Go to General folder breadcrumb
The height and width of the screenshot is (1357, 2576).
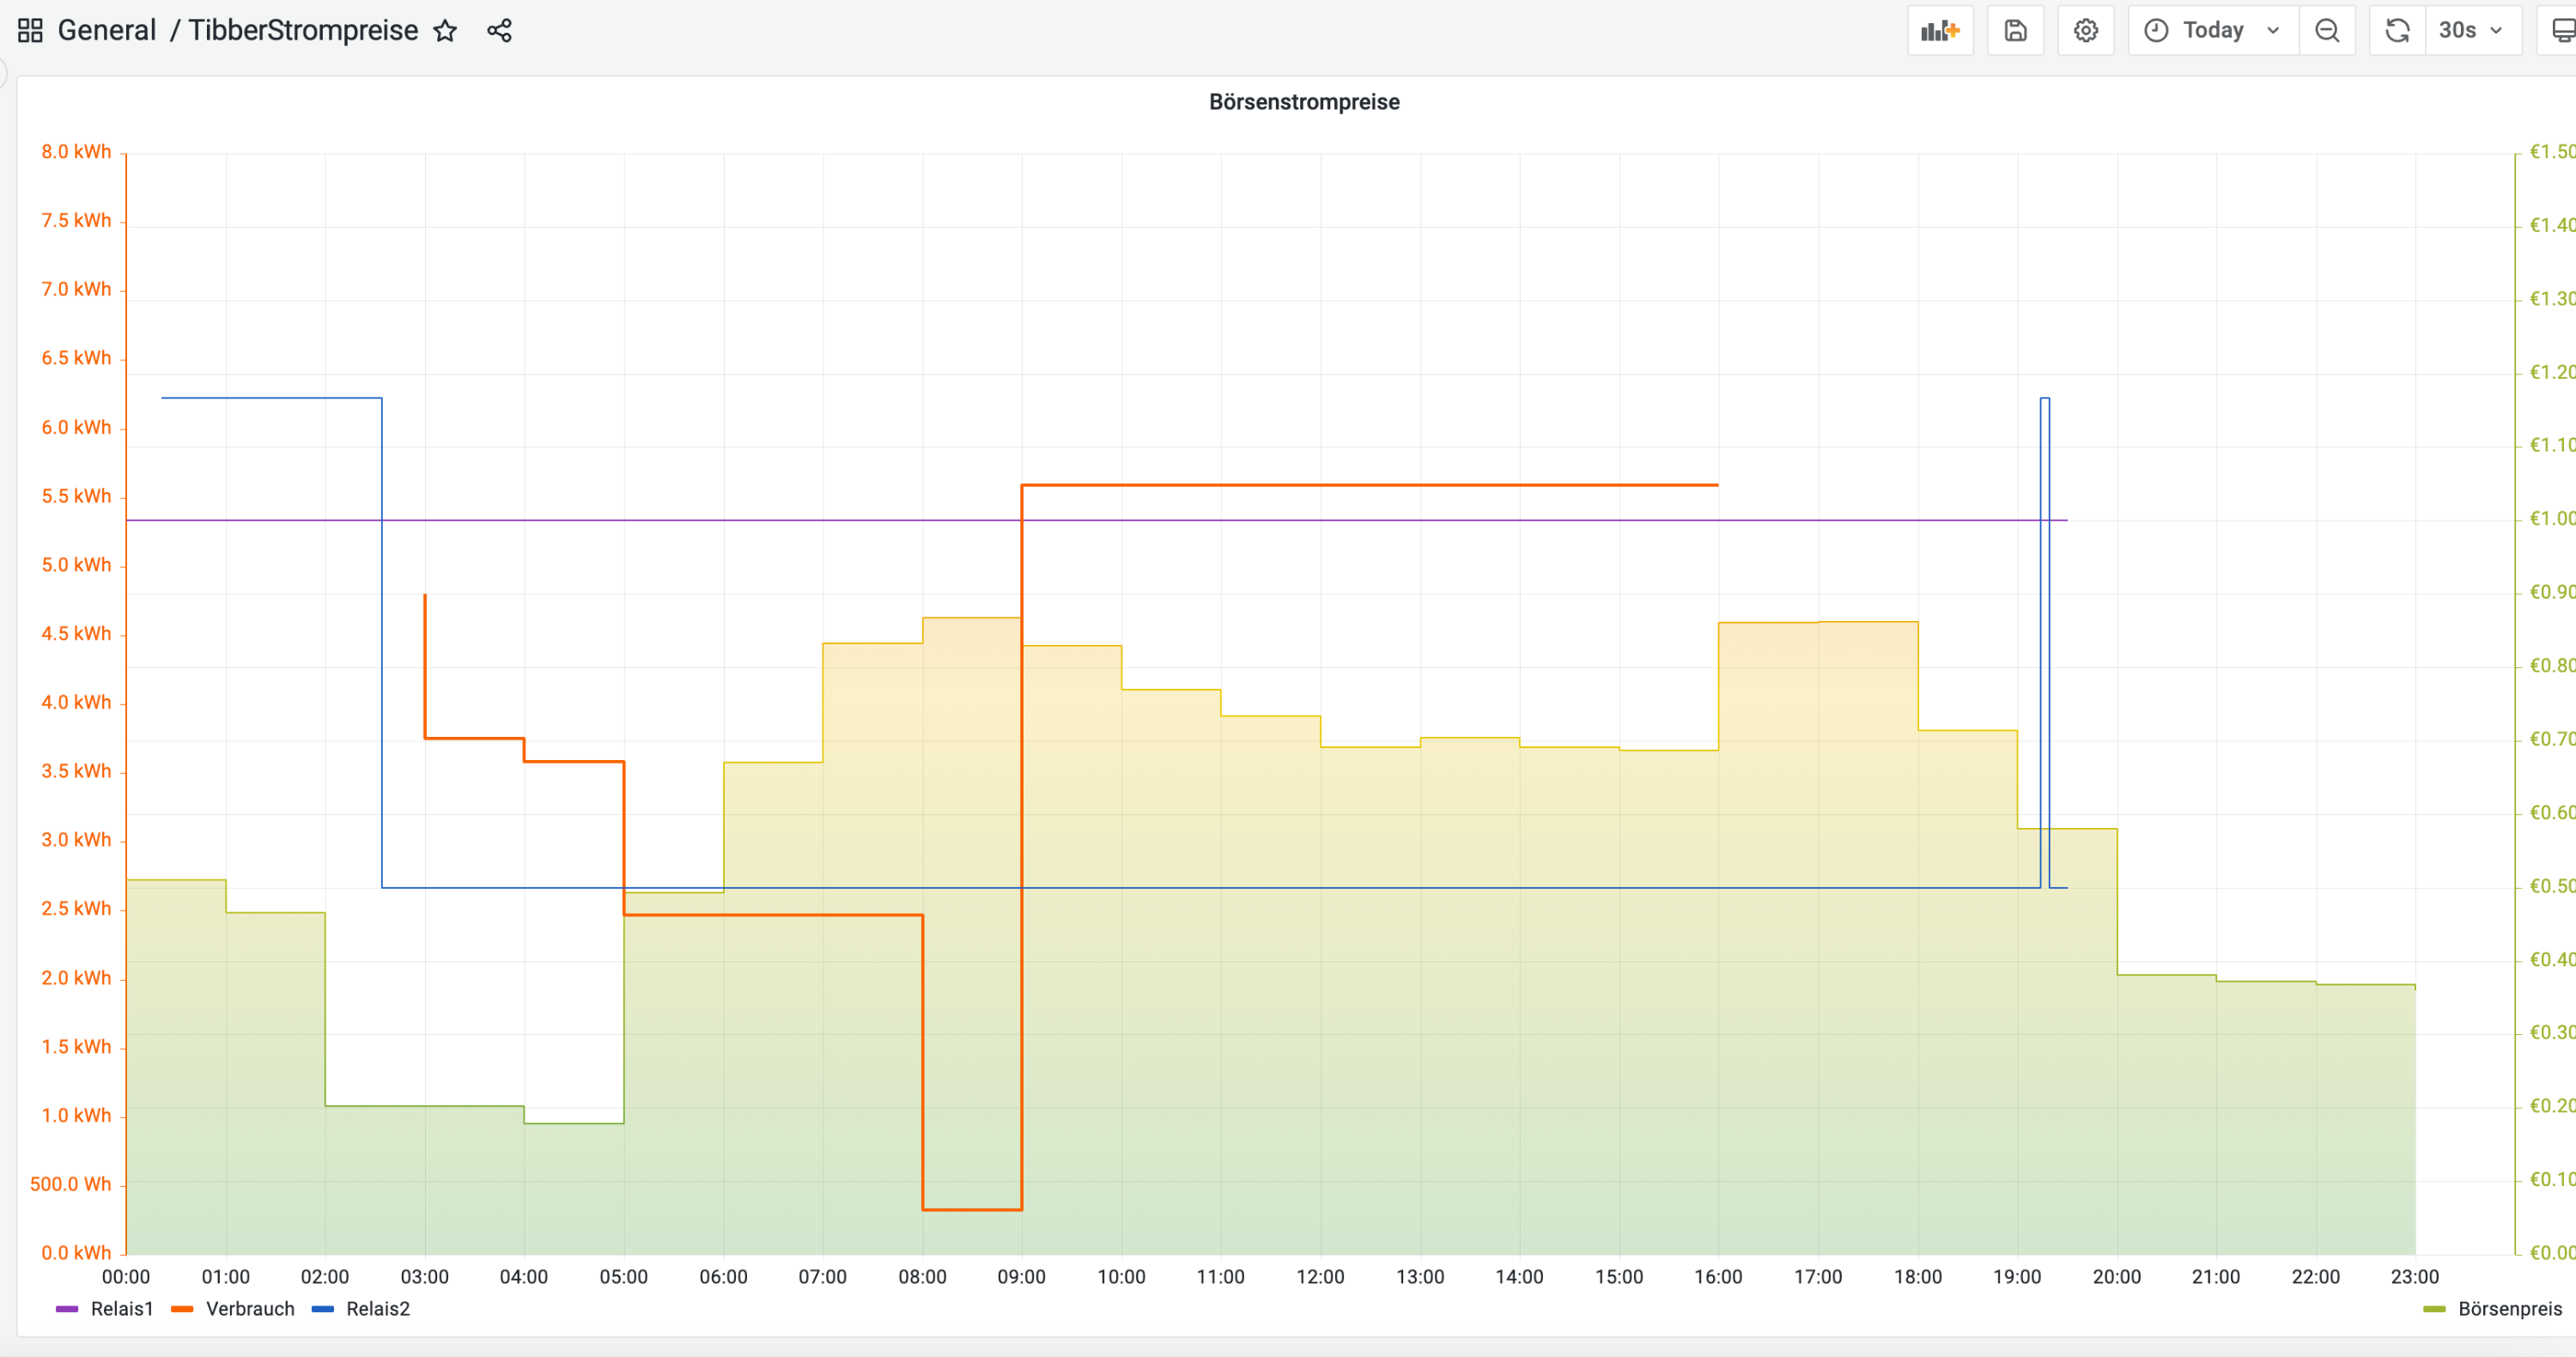107,31
